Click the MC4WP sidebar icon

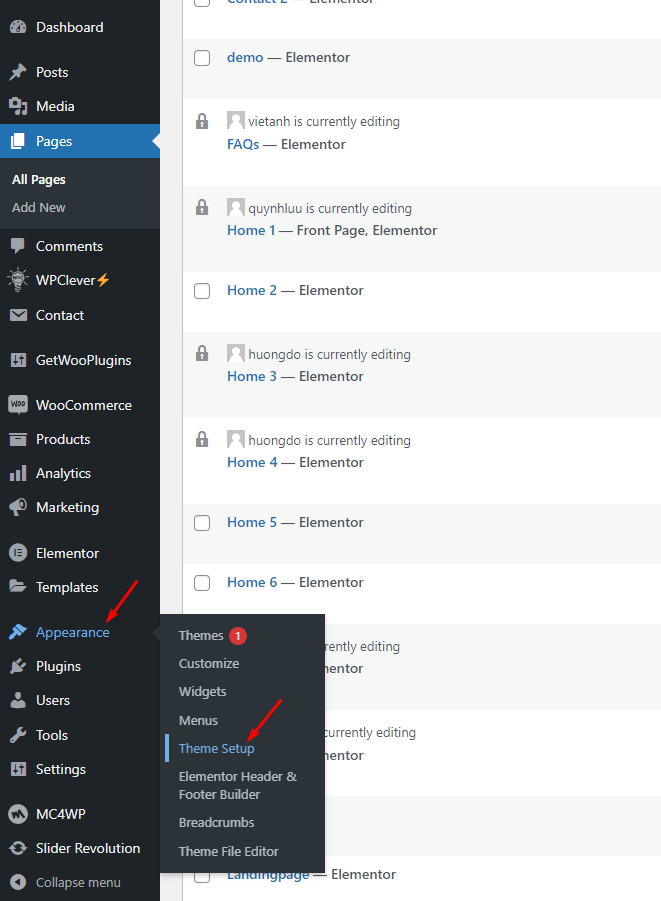pos(17,814)
